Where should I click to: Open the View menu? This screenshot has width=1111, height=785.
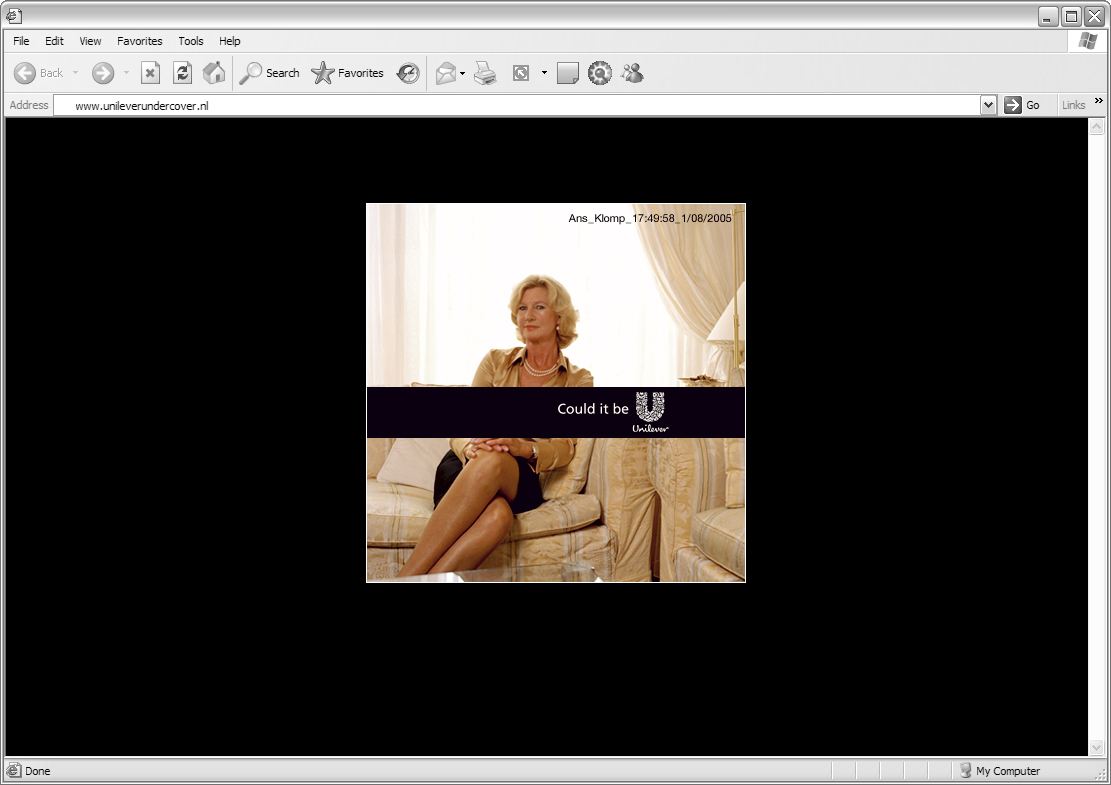(90, 41)
